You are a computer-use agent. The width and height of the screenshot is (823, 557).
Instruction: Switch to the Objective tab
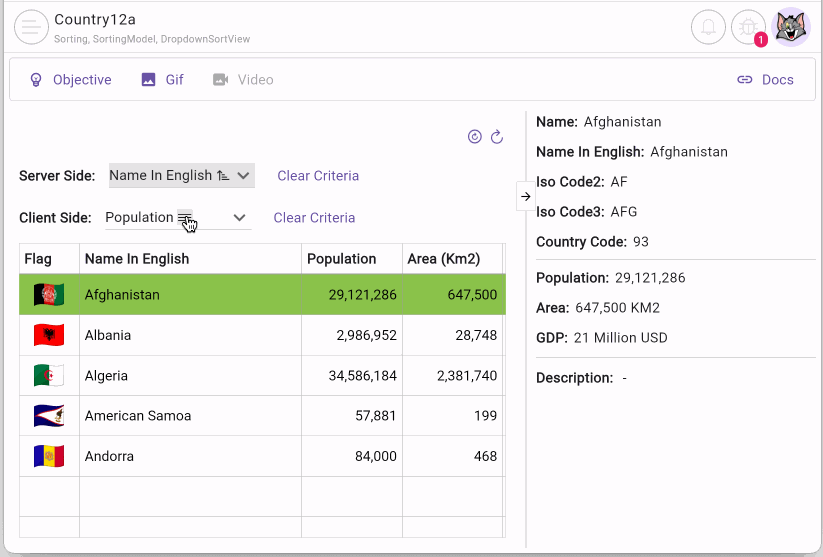70,80
